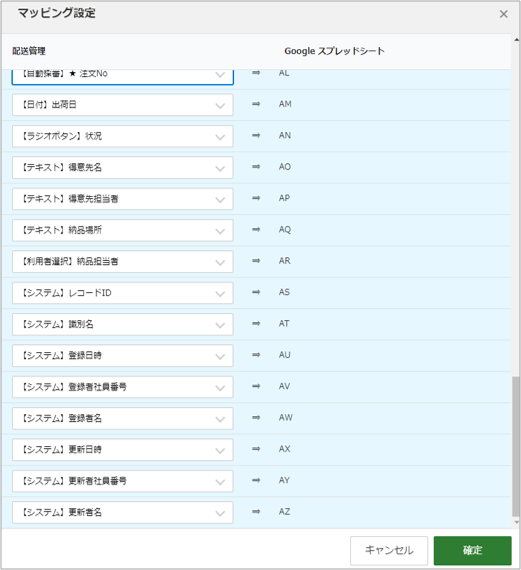Expand the 【システム】識別名 dropdown
521x570 pixels.
123,324
